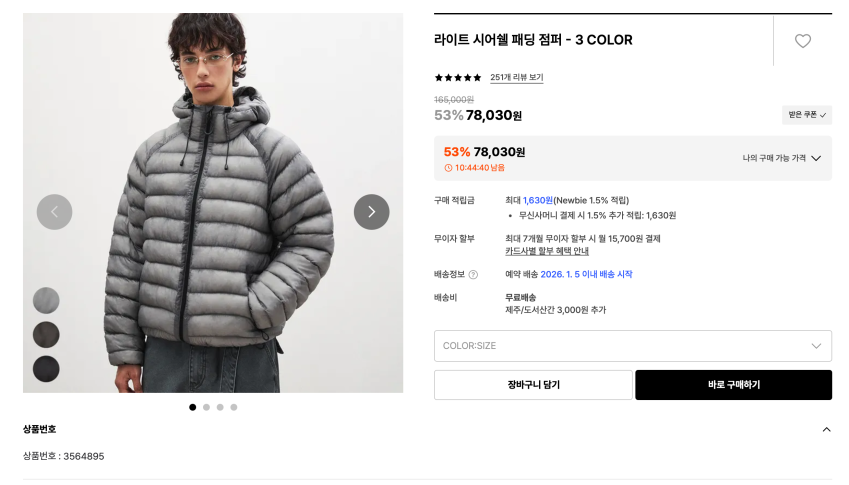Open the COLOR:SIZE dropdown

pyautogui.click(x=632, y=346)
